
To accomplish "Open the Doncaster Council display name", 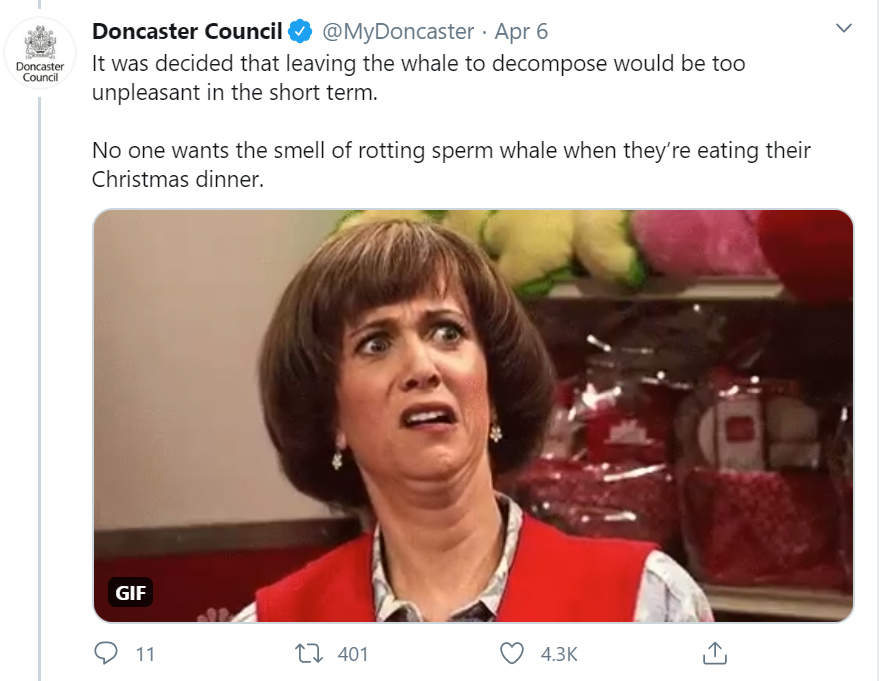I will click(x=187, y=31).
